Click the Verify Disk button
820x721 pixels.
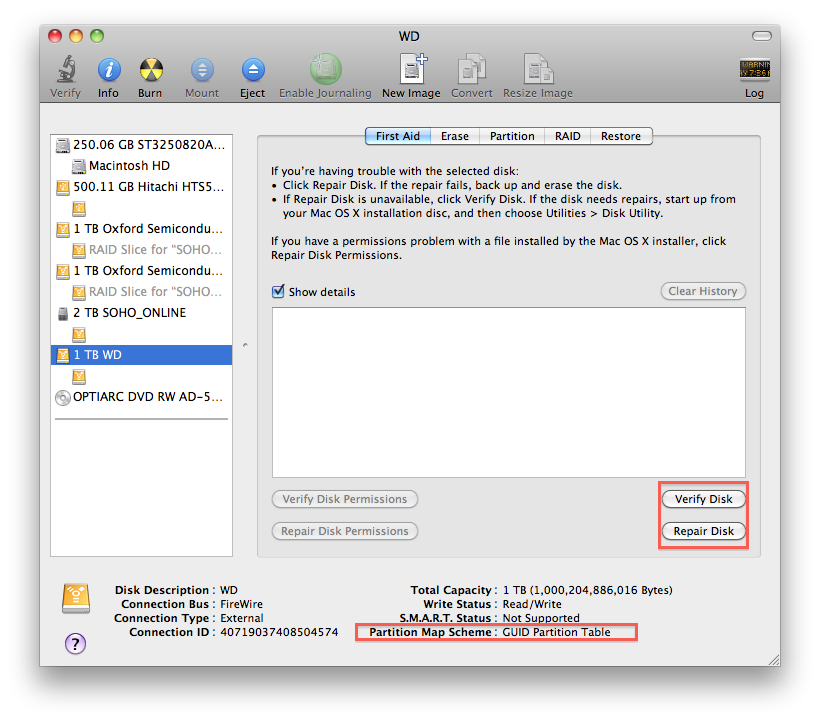(x=703, y=499)
